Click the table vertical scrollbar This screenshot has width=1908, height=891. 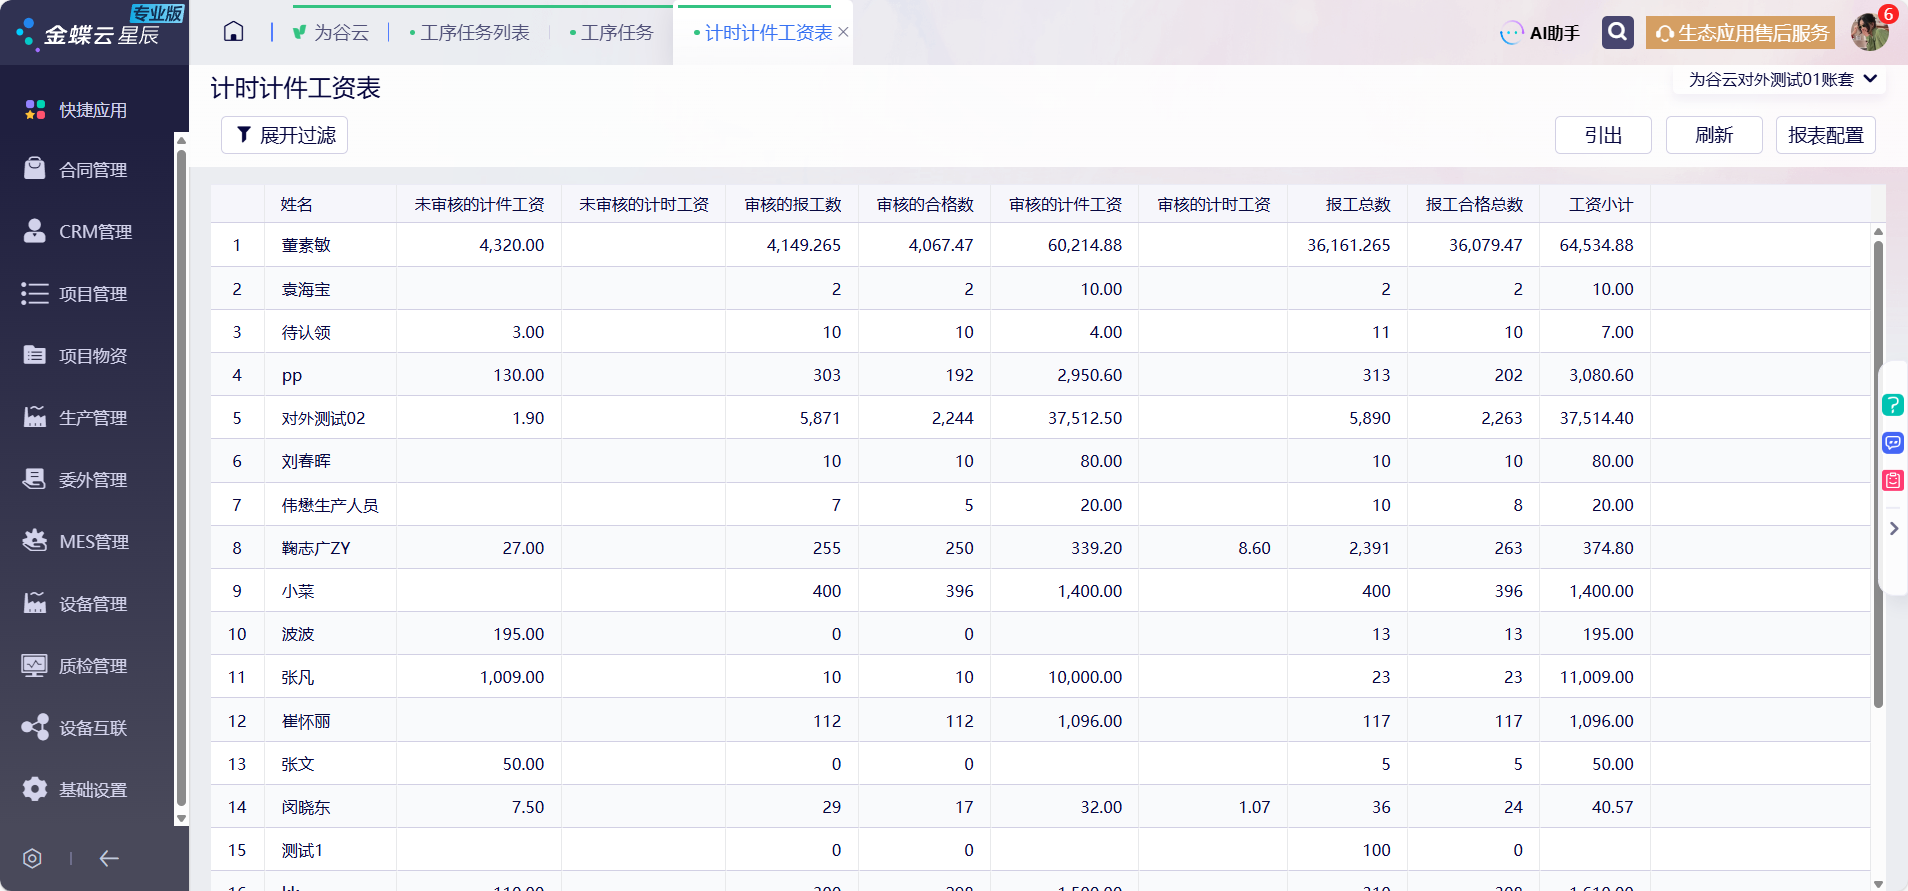[1878, 475]
